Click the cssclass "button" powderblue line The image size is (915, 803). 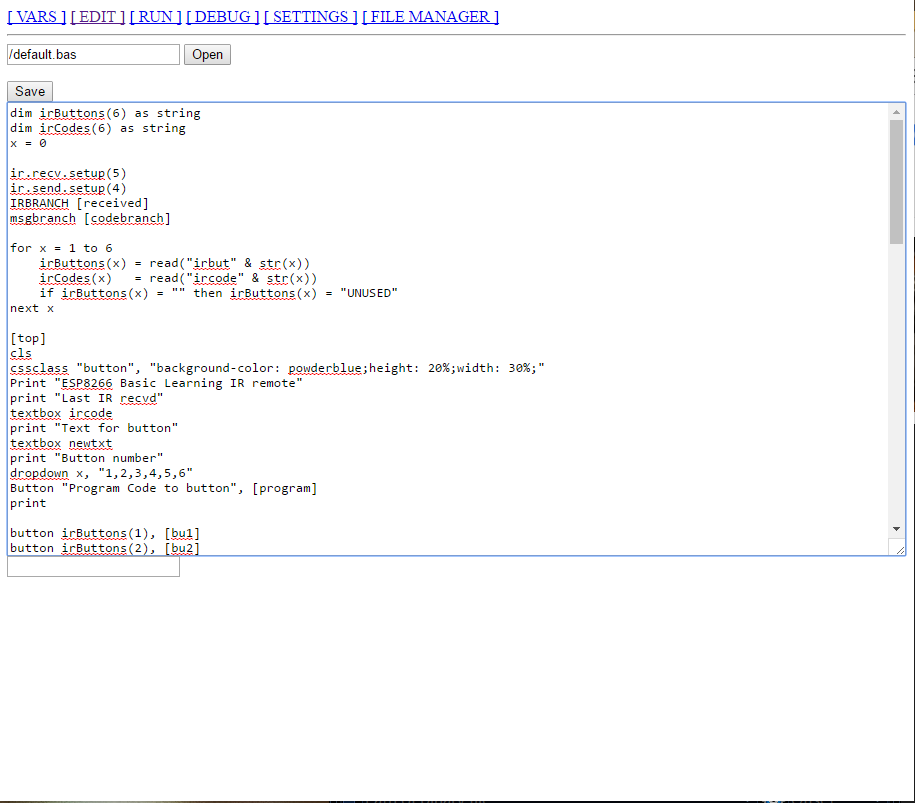[277, 368]
